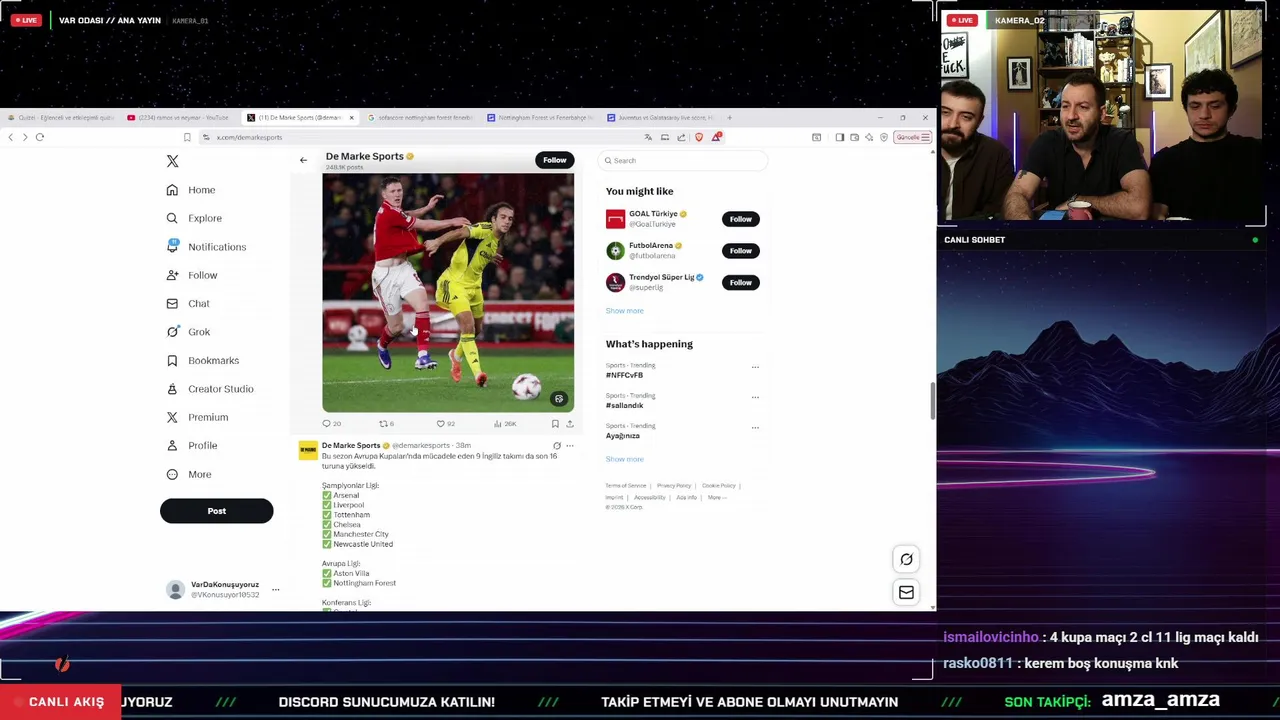Open More menu in X sidebar
Image resolution: width=1280 pixels, height=720 pixels.
(x=189, y=474)
